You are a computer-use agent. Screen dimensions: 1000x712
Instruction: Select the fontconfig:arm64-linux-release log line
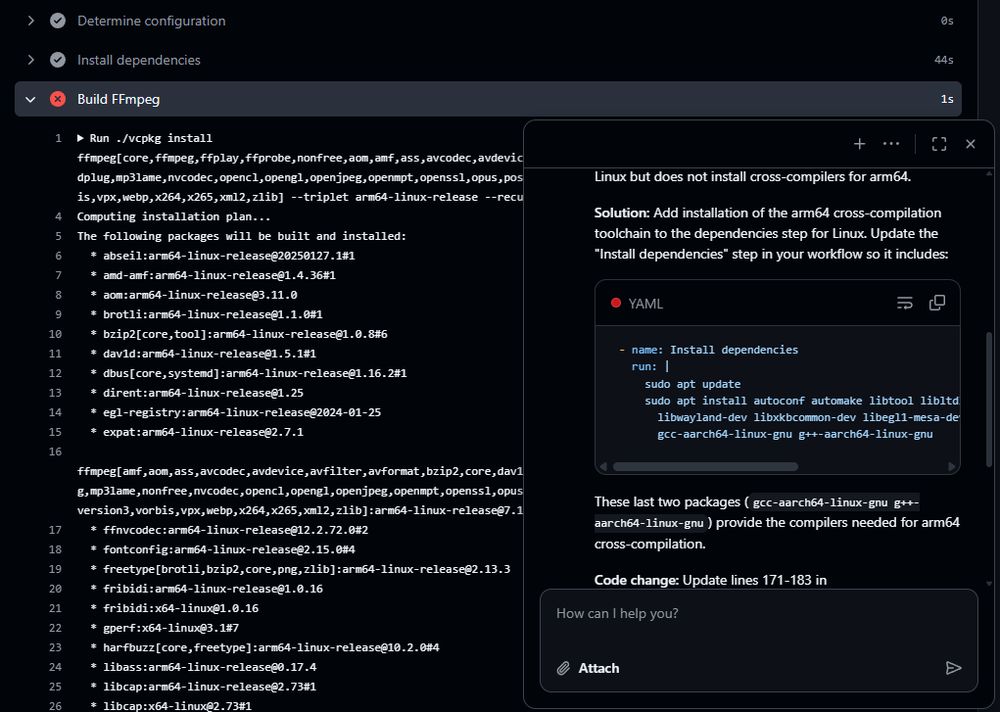[x=223, y=549]
